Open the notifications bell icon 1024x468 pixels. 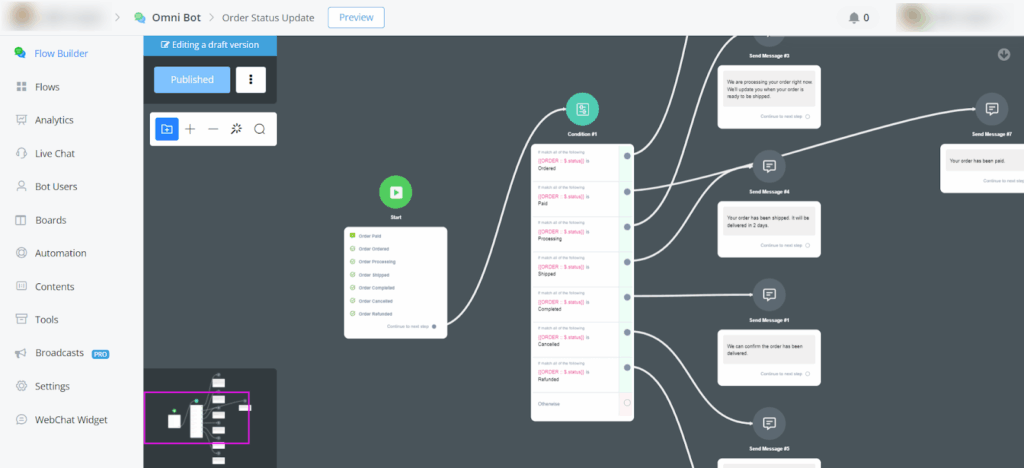tap(853, 17)
